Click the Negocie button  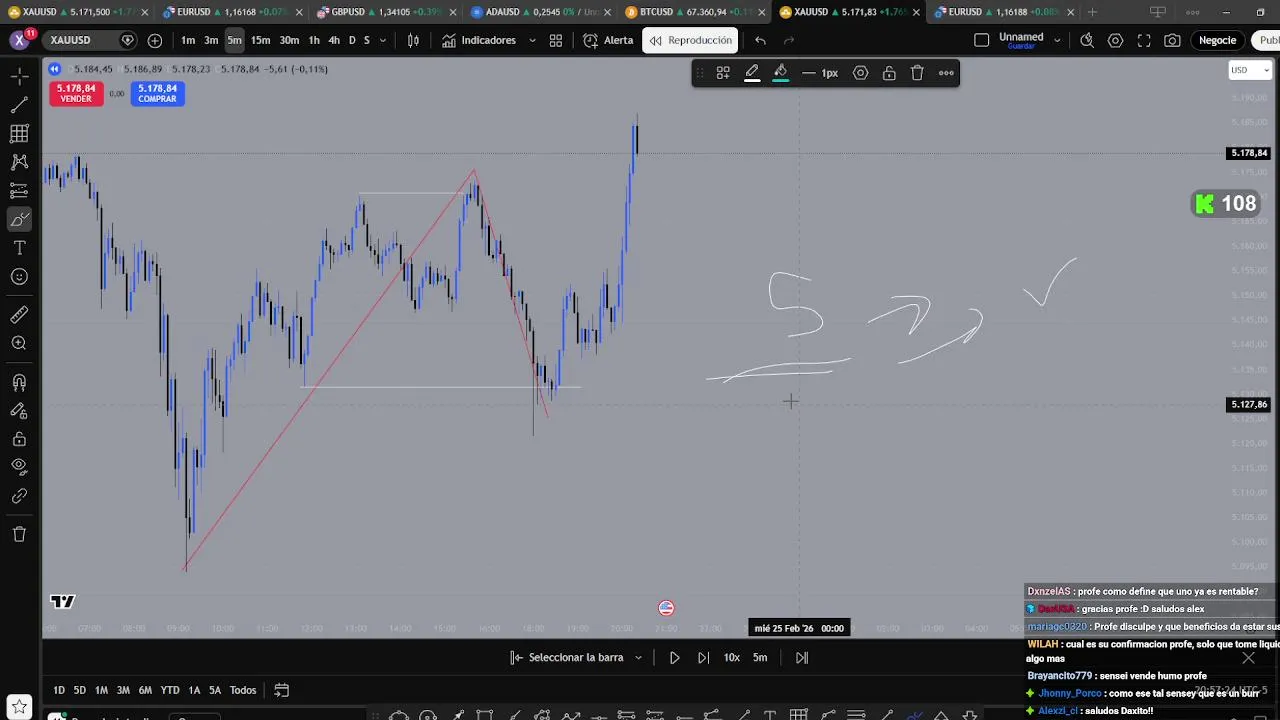[x=1217, y=40]
